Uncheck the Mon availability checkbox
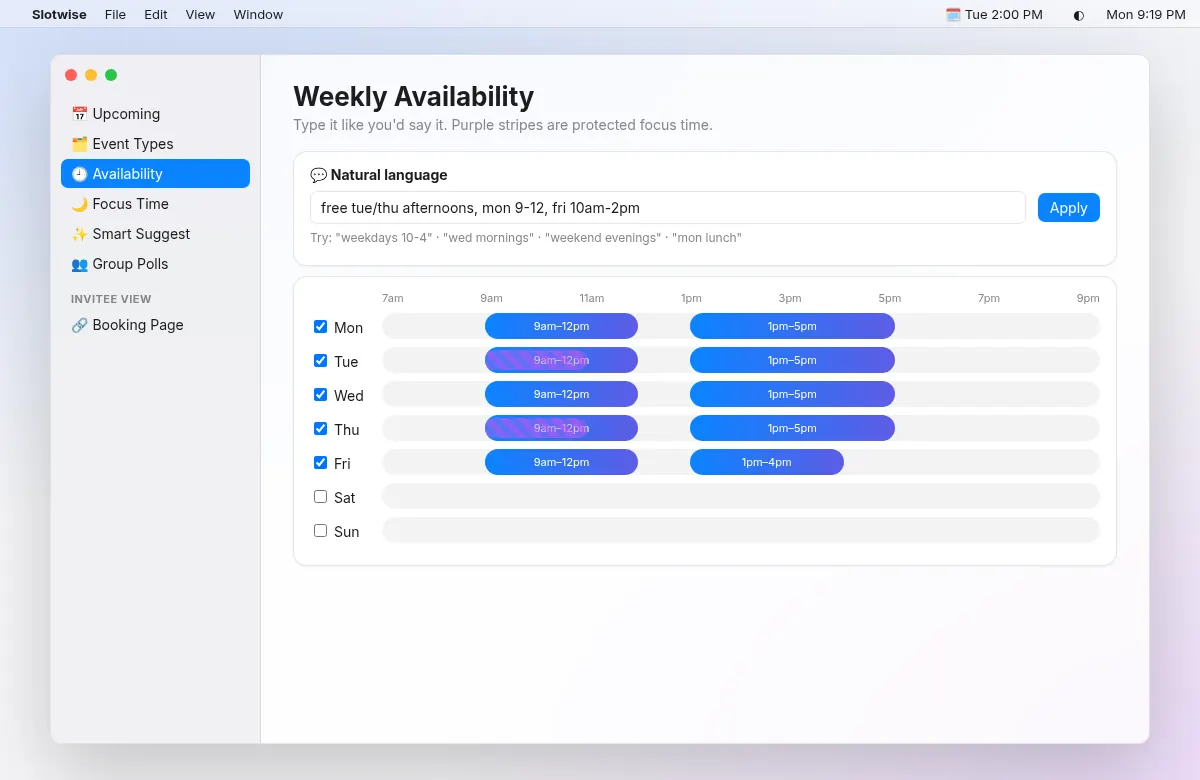This screenshot has height=780, width=1200. click(x=320, y=326)
